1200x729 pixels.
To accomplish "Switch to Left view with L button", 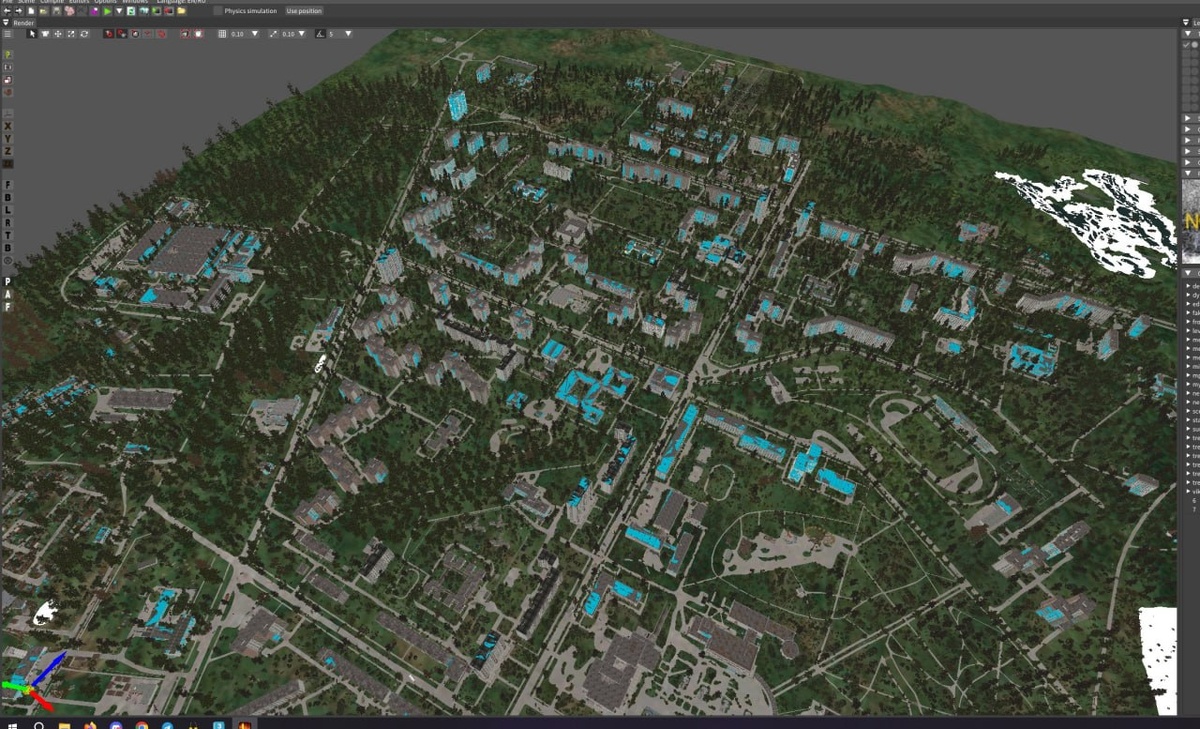I will 8,210.
